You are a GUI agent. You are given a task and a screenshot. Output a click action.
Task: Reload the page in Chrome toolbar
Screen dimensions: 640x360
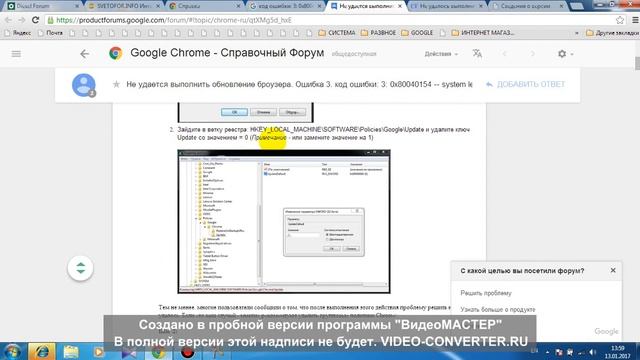36,20
